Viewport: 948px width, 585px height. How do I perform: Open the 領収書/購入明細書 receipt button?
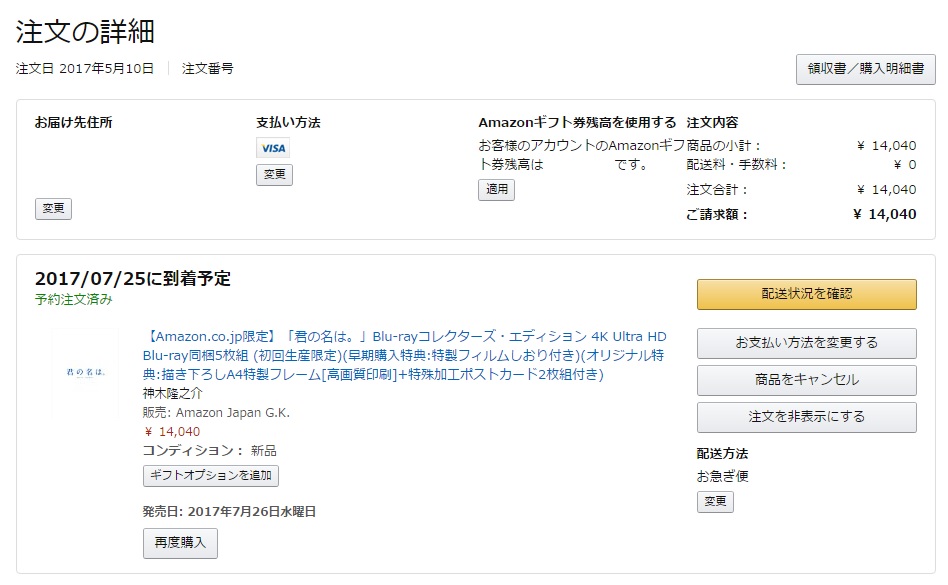click(x=865, y=69)
